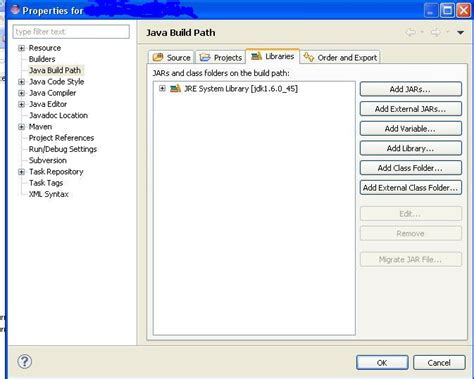474x379 pixels.
Task: Dismiss dialog with Cancel button
Action: point(439,363)
